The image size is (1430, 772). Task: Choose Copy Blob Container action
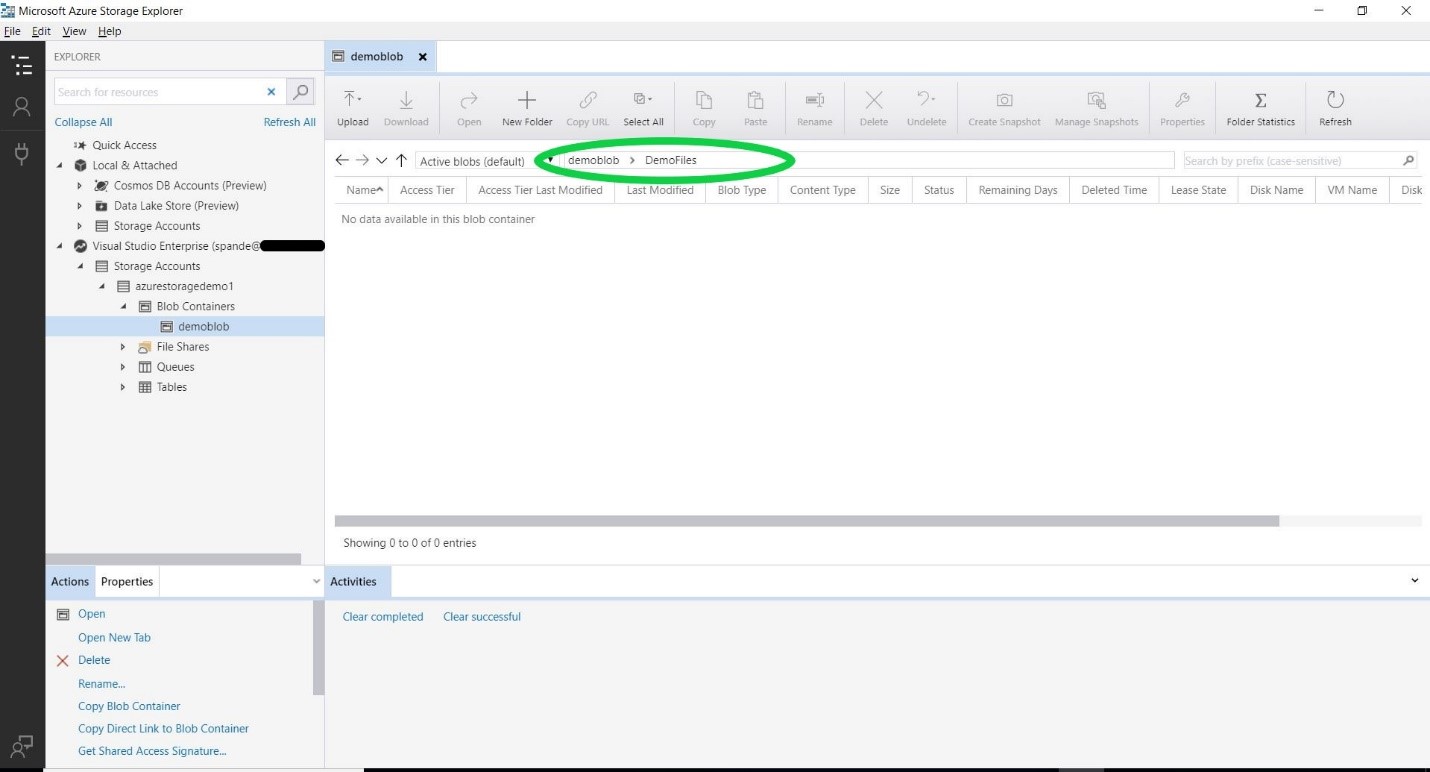tap(129, 706)
